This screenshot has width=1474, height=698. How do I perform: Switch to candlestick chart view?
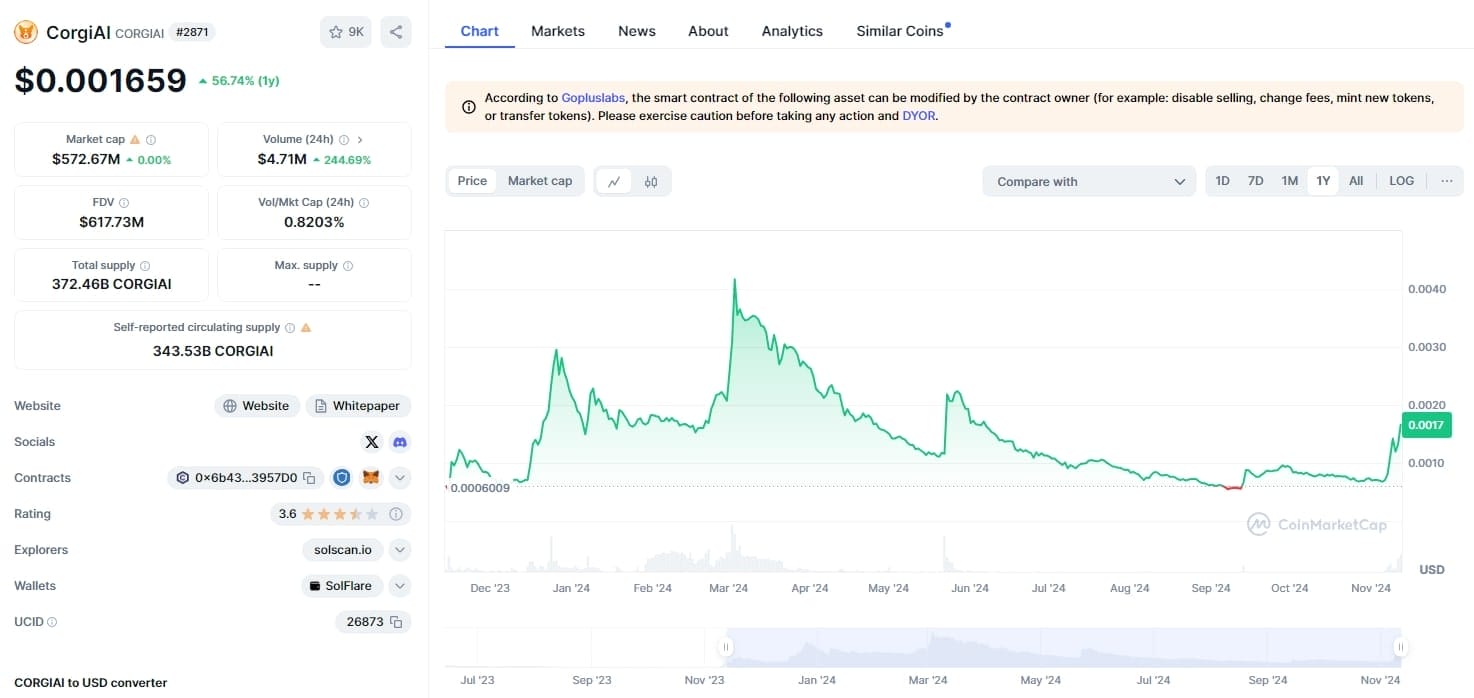(651, 181)
